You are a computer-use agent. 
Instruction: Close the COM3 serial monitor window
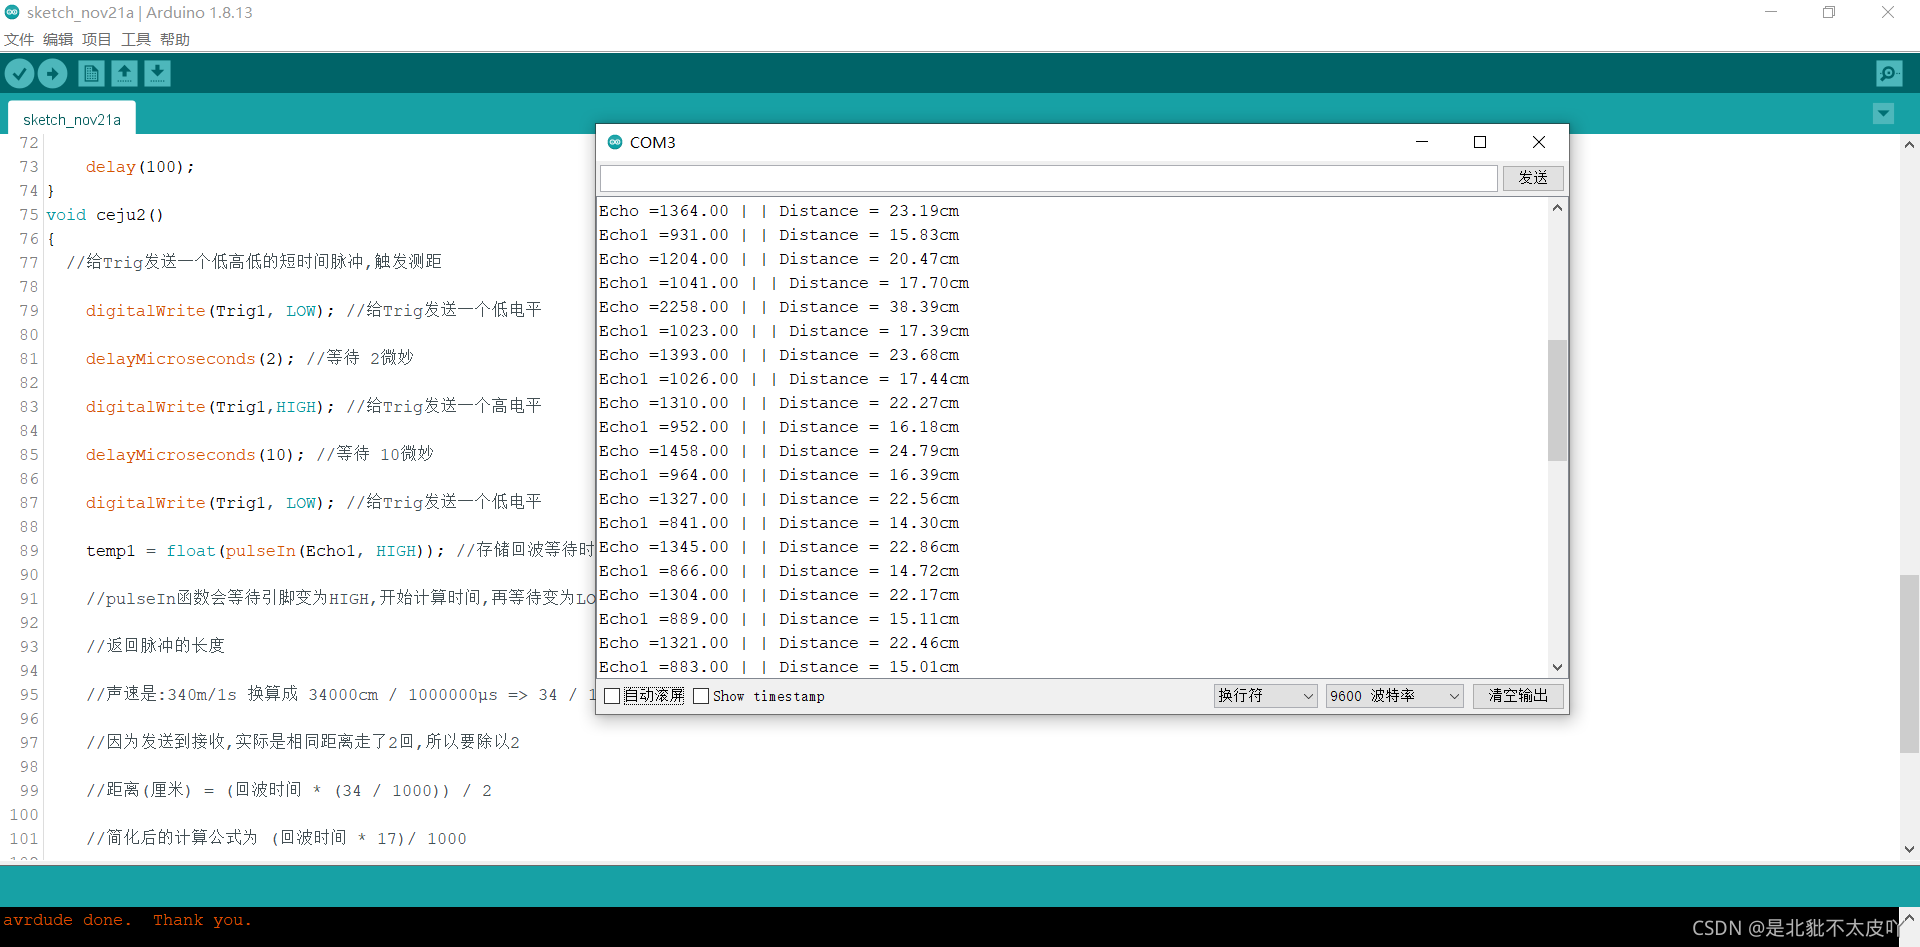click(x=1539, y=142)
